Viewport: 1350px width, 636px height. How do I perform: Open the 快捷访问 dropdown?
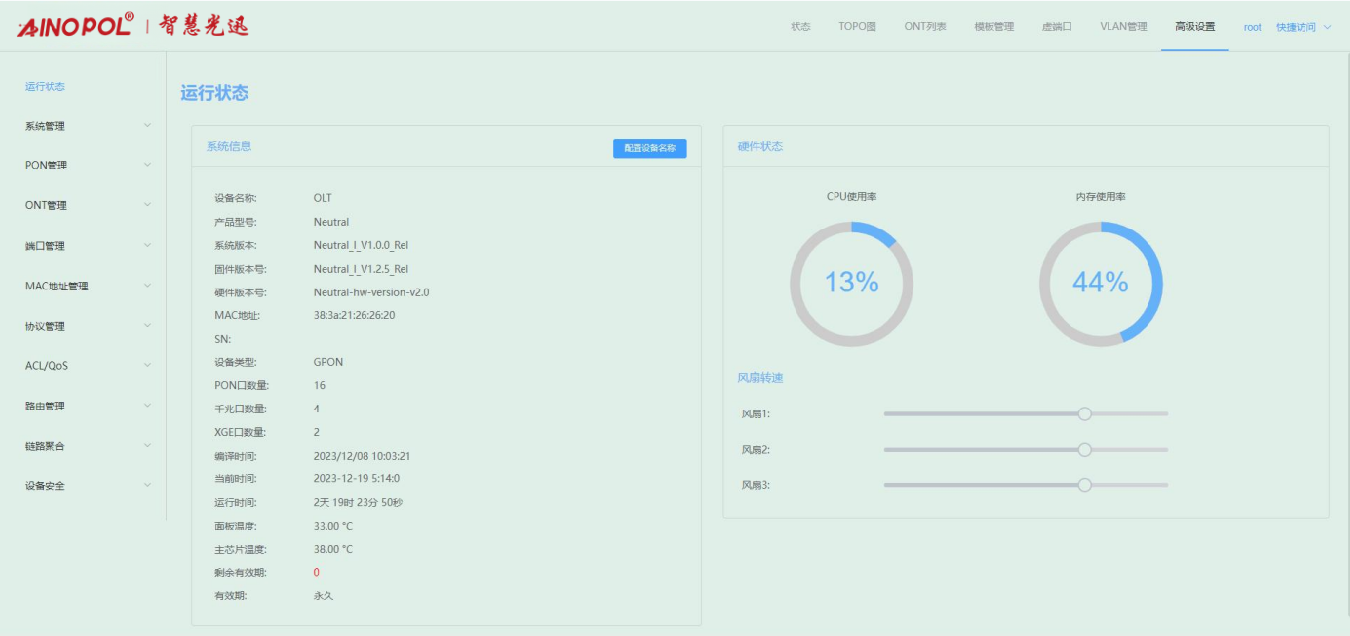click(x=1303, y=27)
